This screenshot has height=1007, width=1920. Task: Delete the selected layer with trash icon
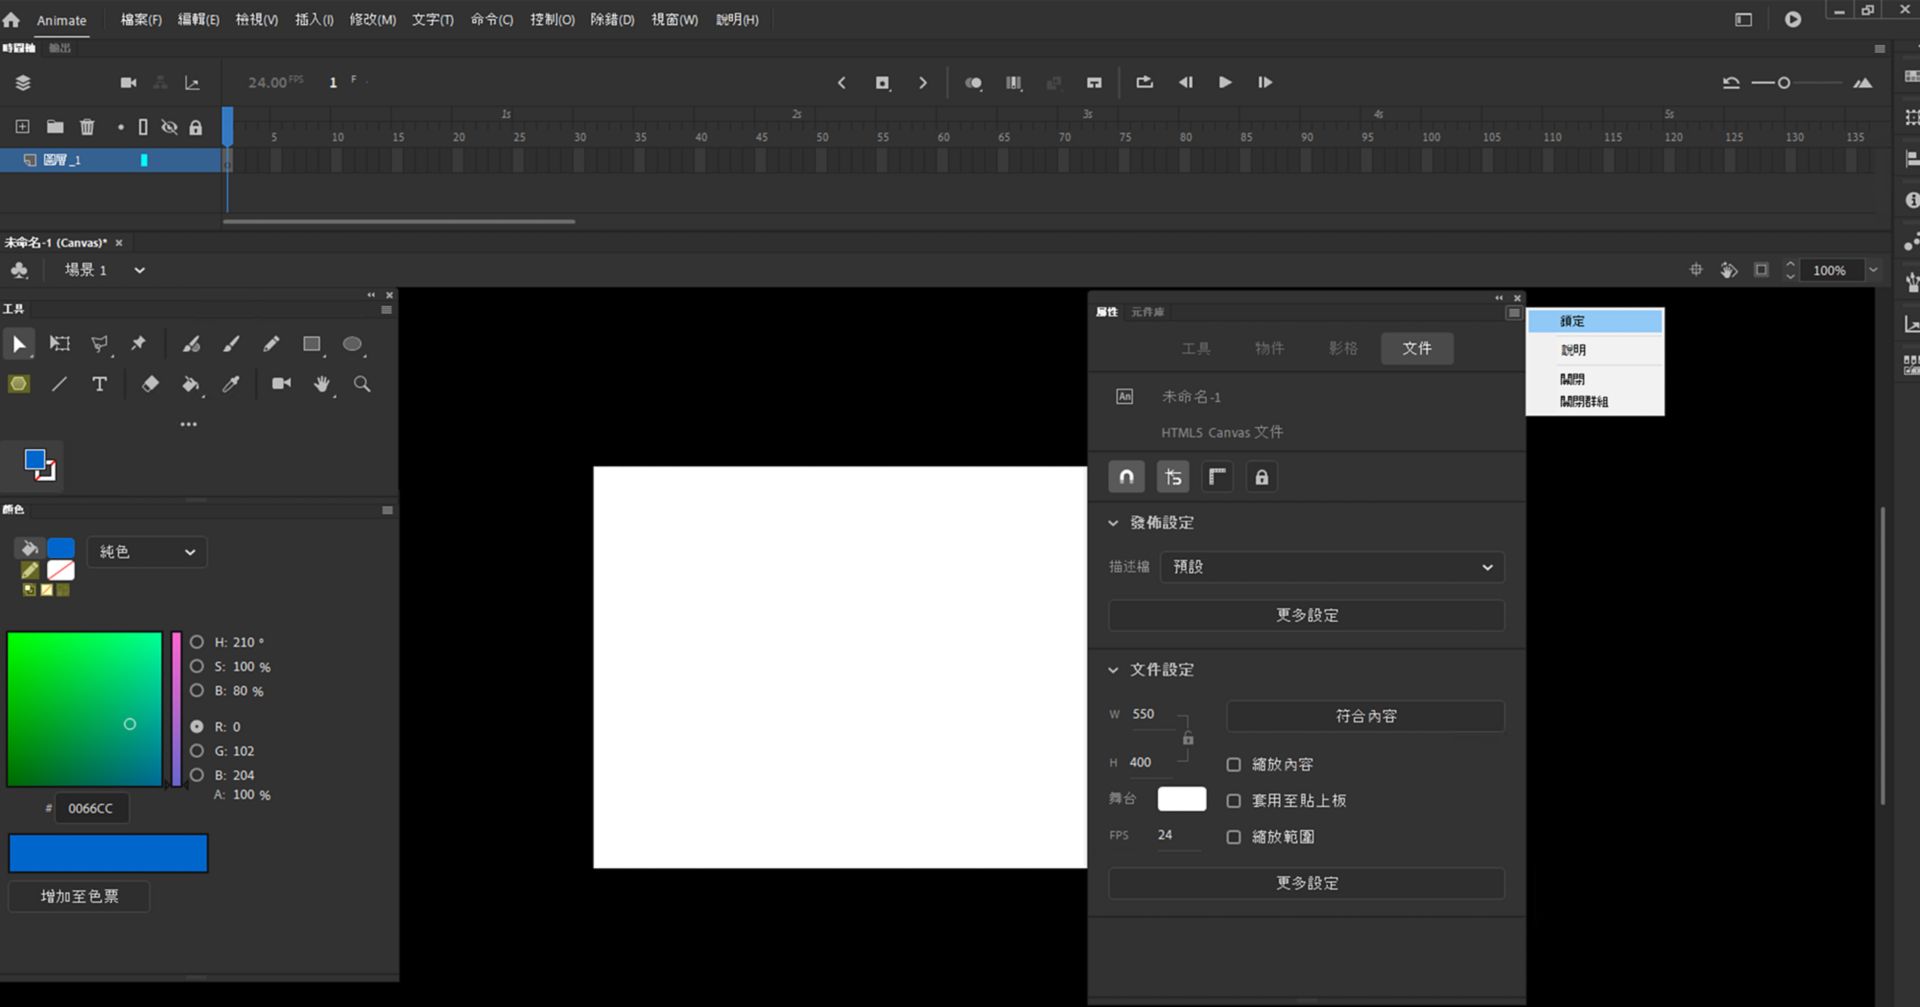[88, 127]
